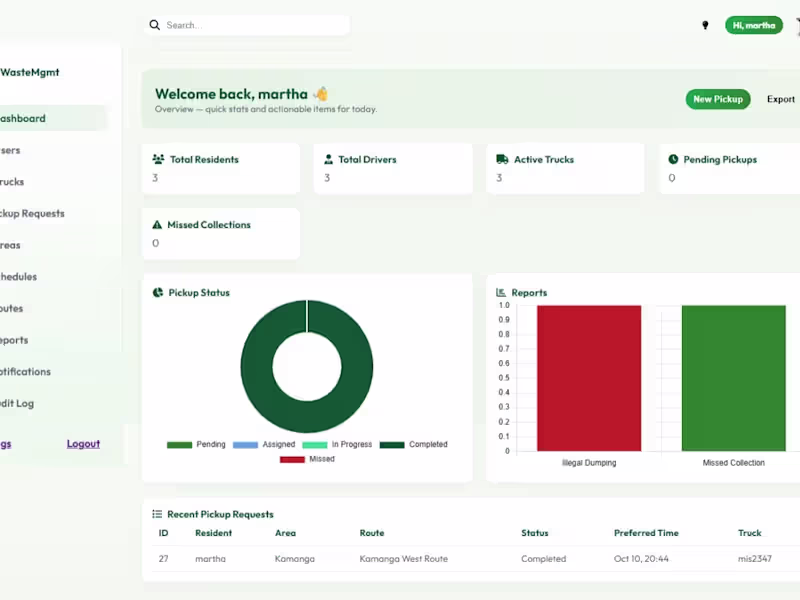Click the lightbulb icon in the top bar
This screenshot has height=600, width=800.
pos(705,24)
